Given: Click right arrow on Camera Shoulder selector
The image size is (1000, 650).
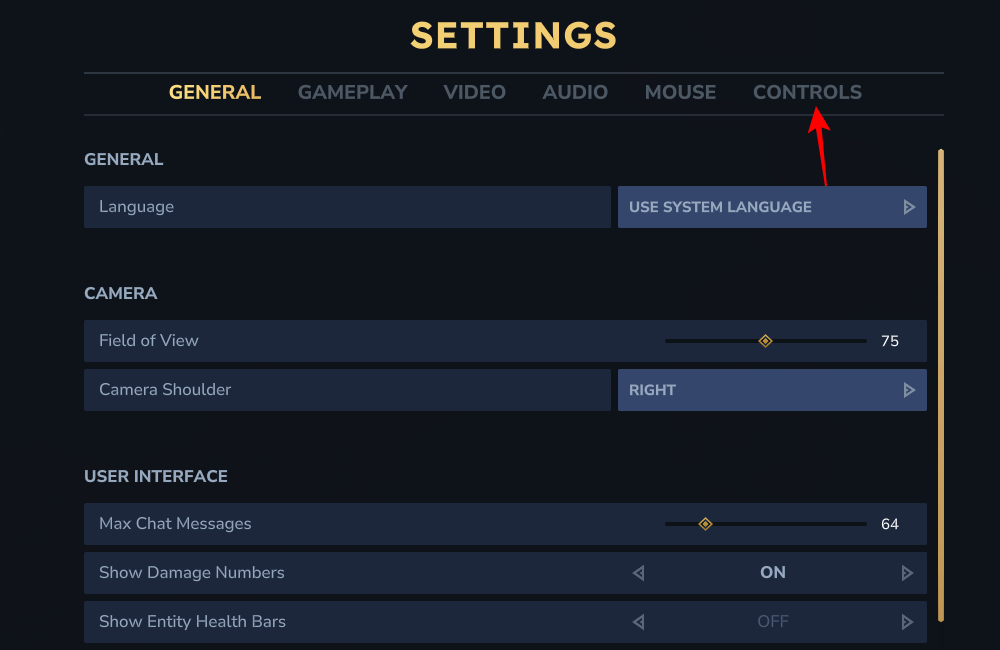Looking at the screenshot, I should [x=909, y=390].
